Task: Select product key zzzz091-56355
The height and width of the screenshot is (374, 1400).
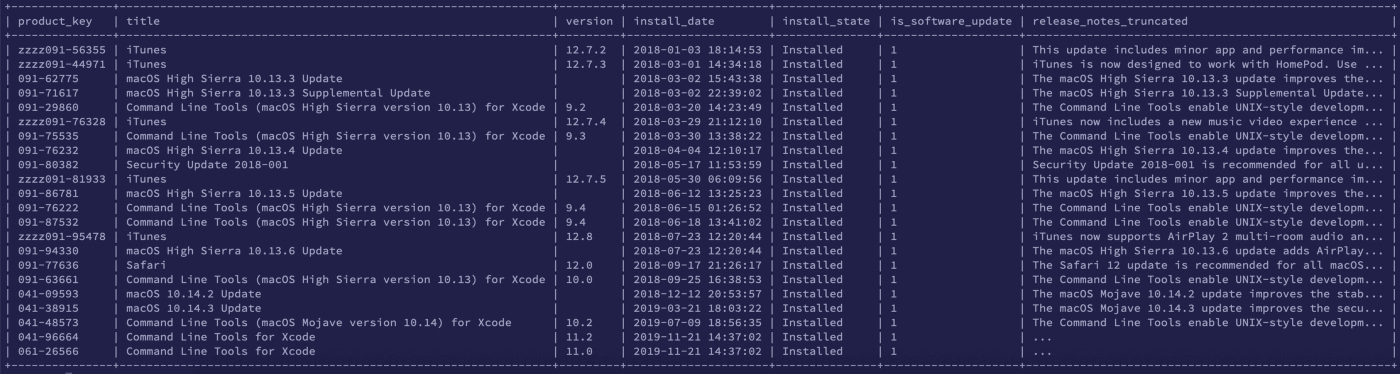Action: (61, 50)
